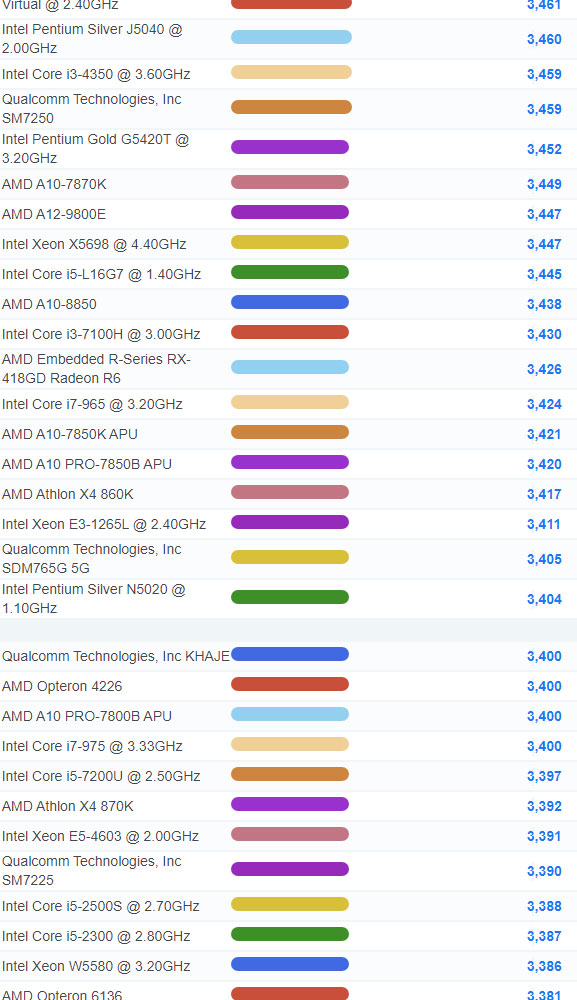This screenshot has height=1000, width=577.
Task: Click the 3,404 Pentium Silver N5020 score
Action: 544,599
